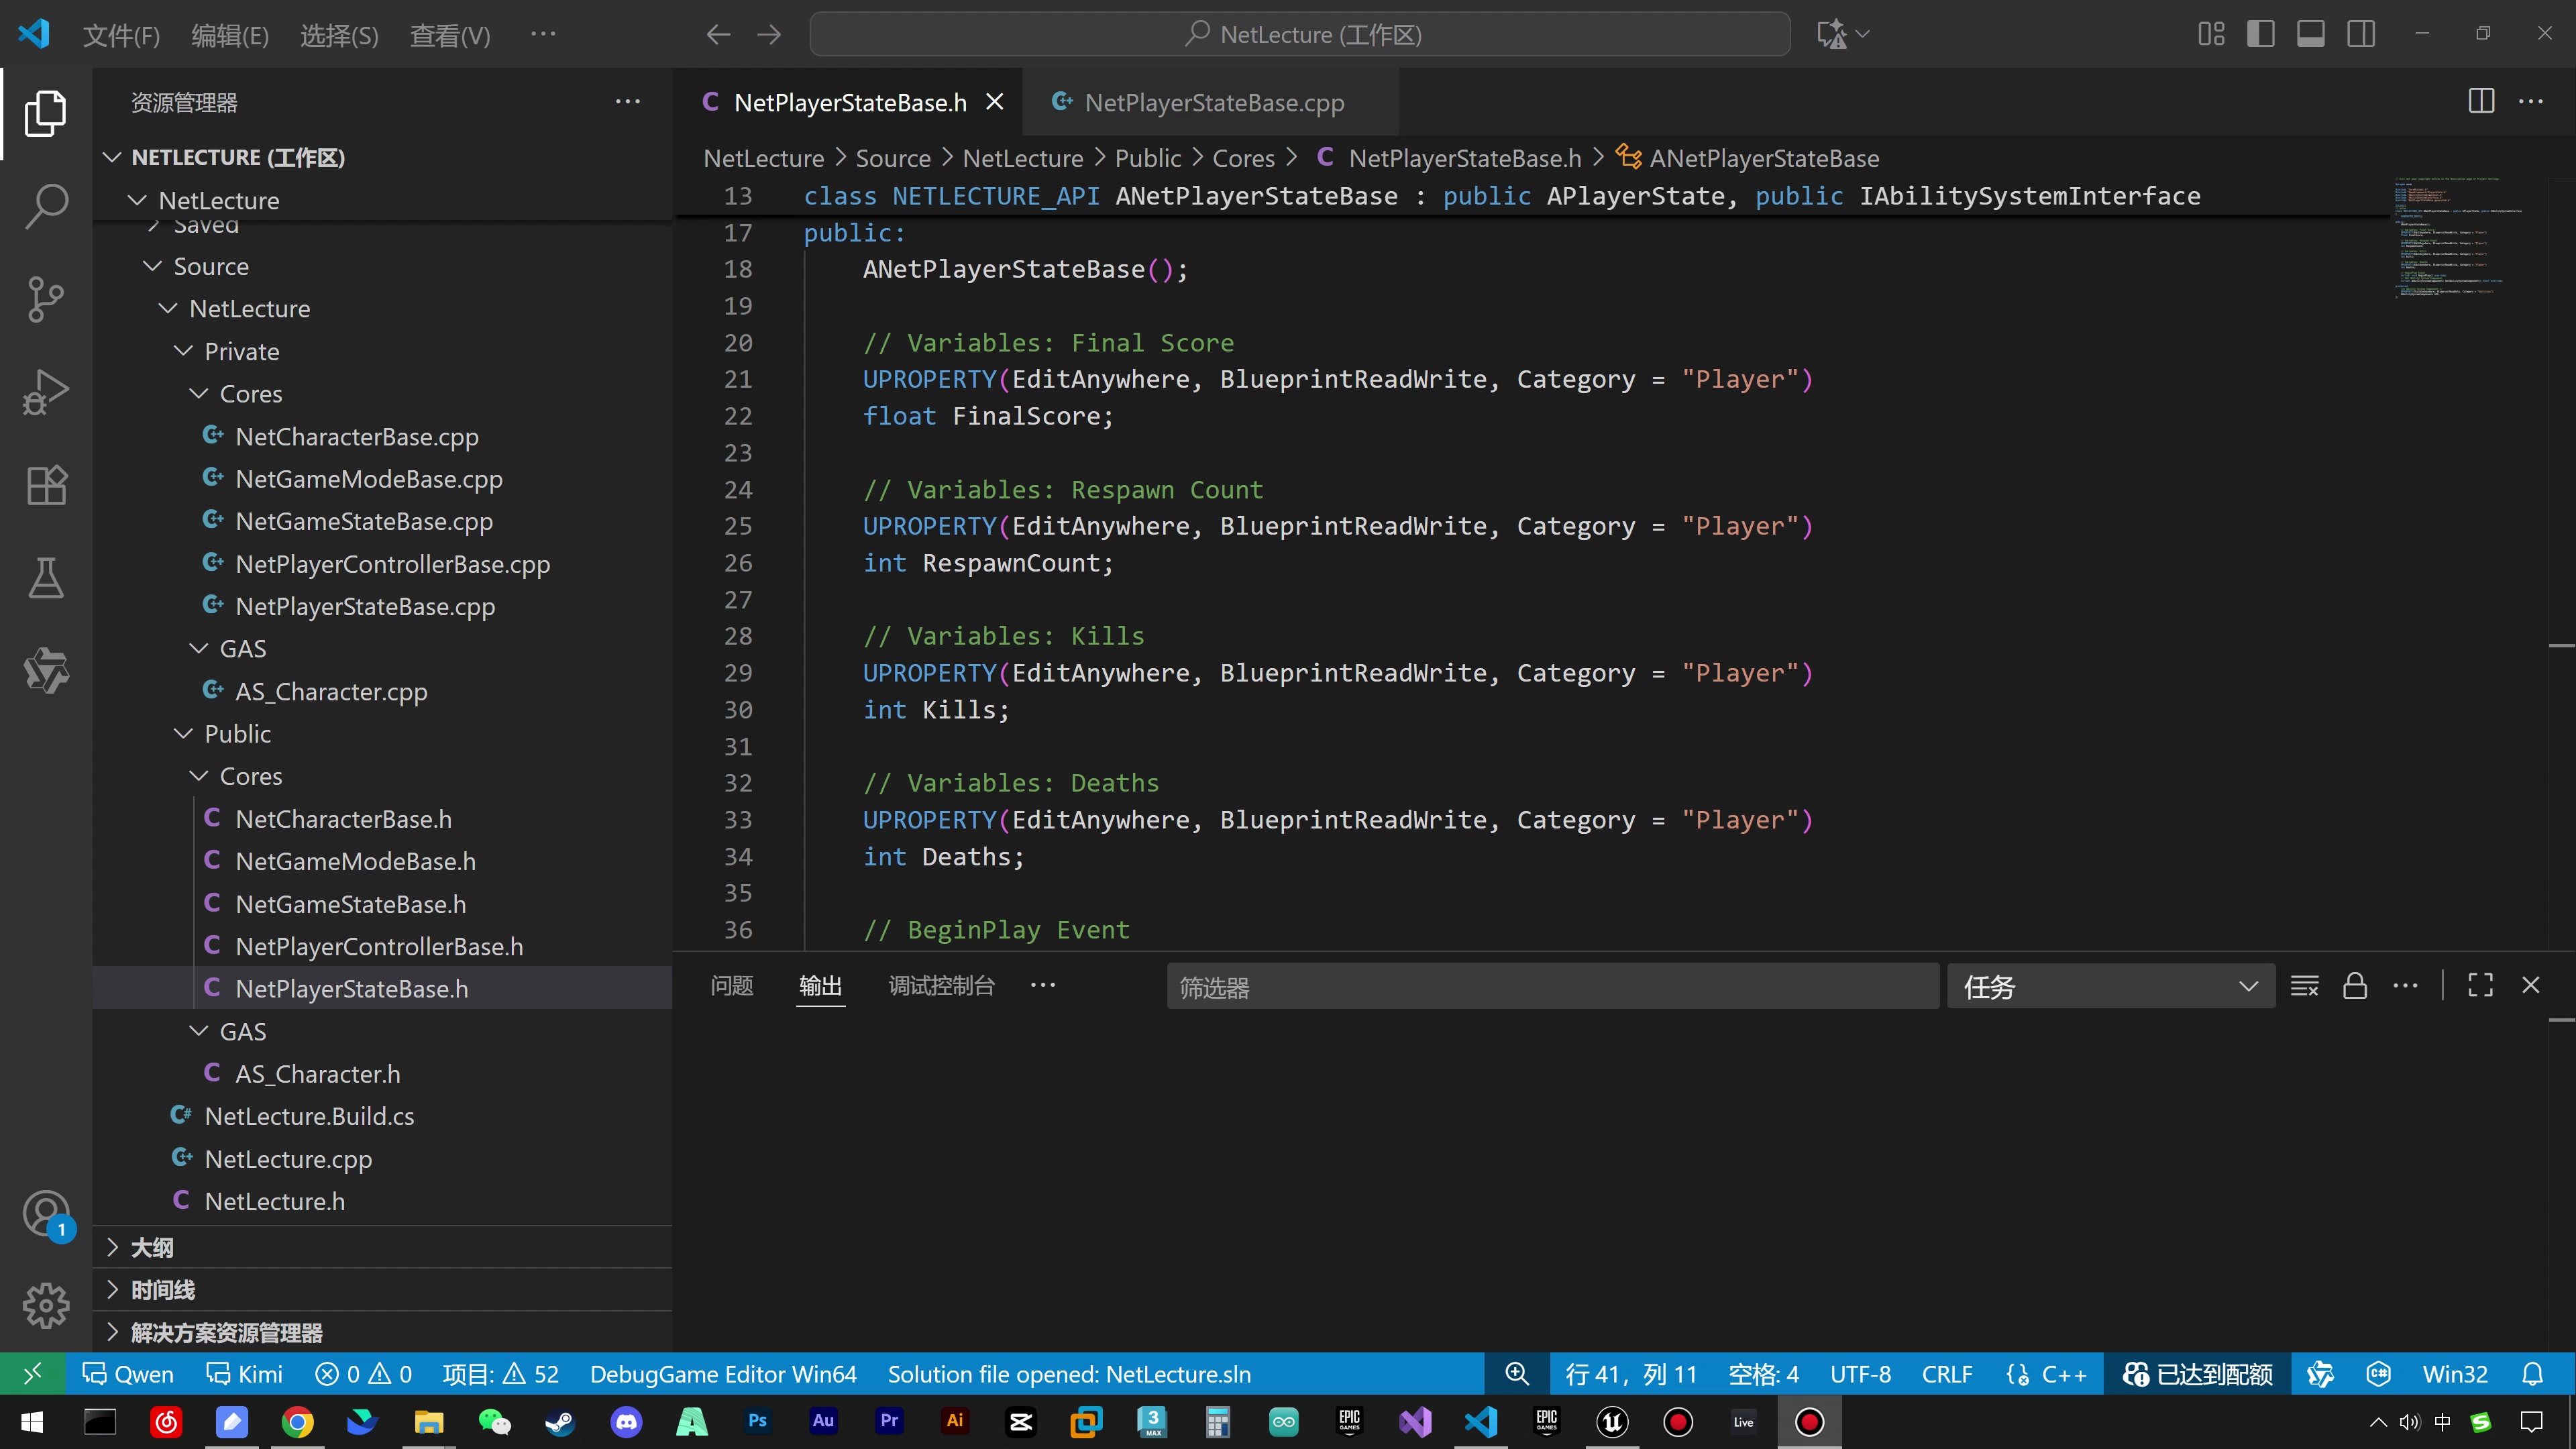Open Photoshop from taskbar

(757, 1422)
